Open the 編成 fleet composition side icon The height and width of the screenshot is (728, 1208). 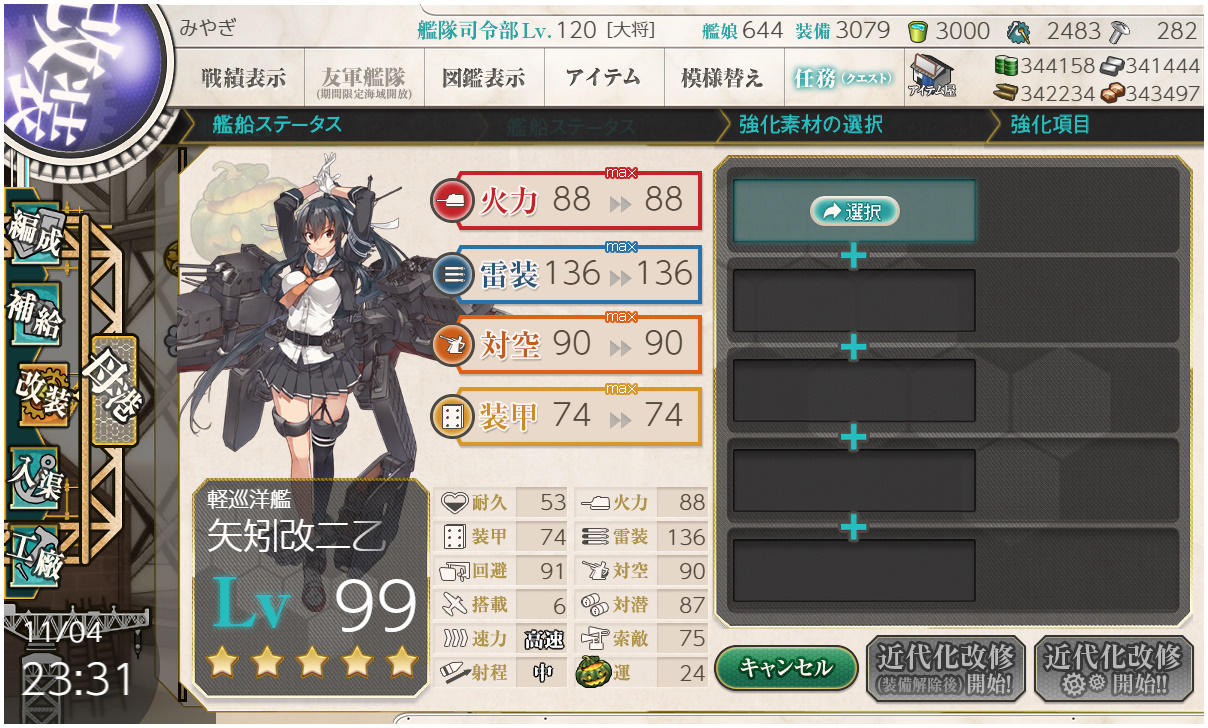pyautogui.click(x=36, y=232)
